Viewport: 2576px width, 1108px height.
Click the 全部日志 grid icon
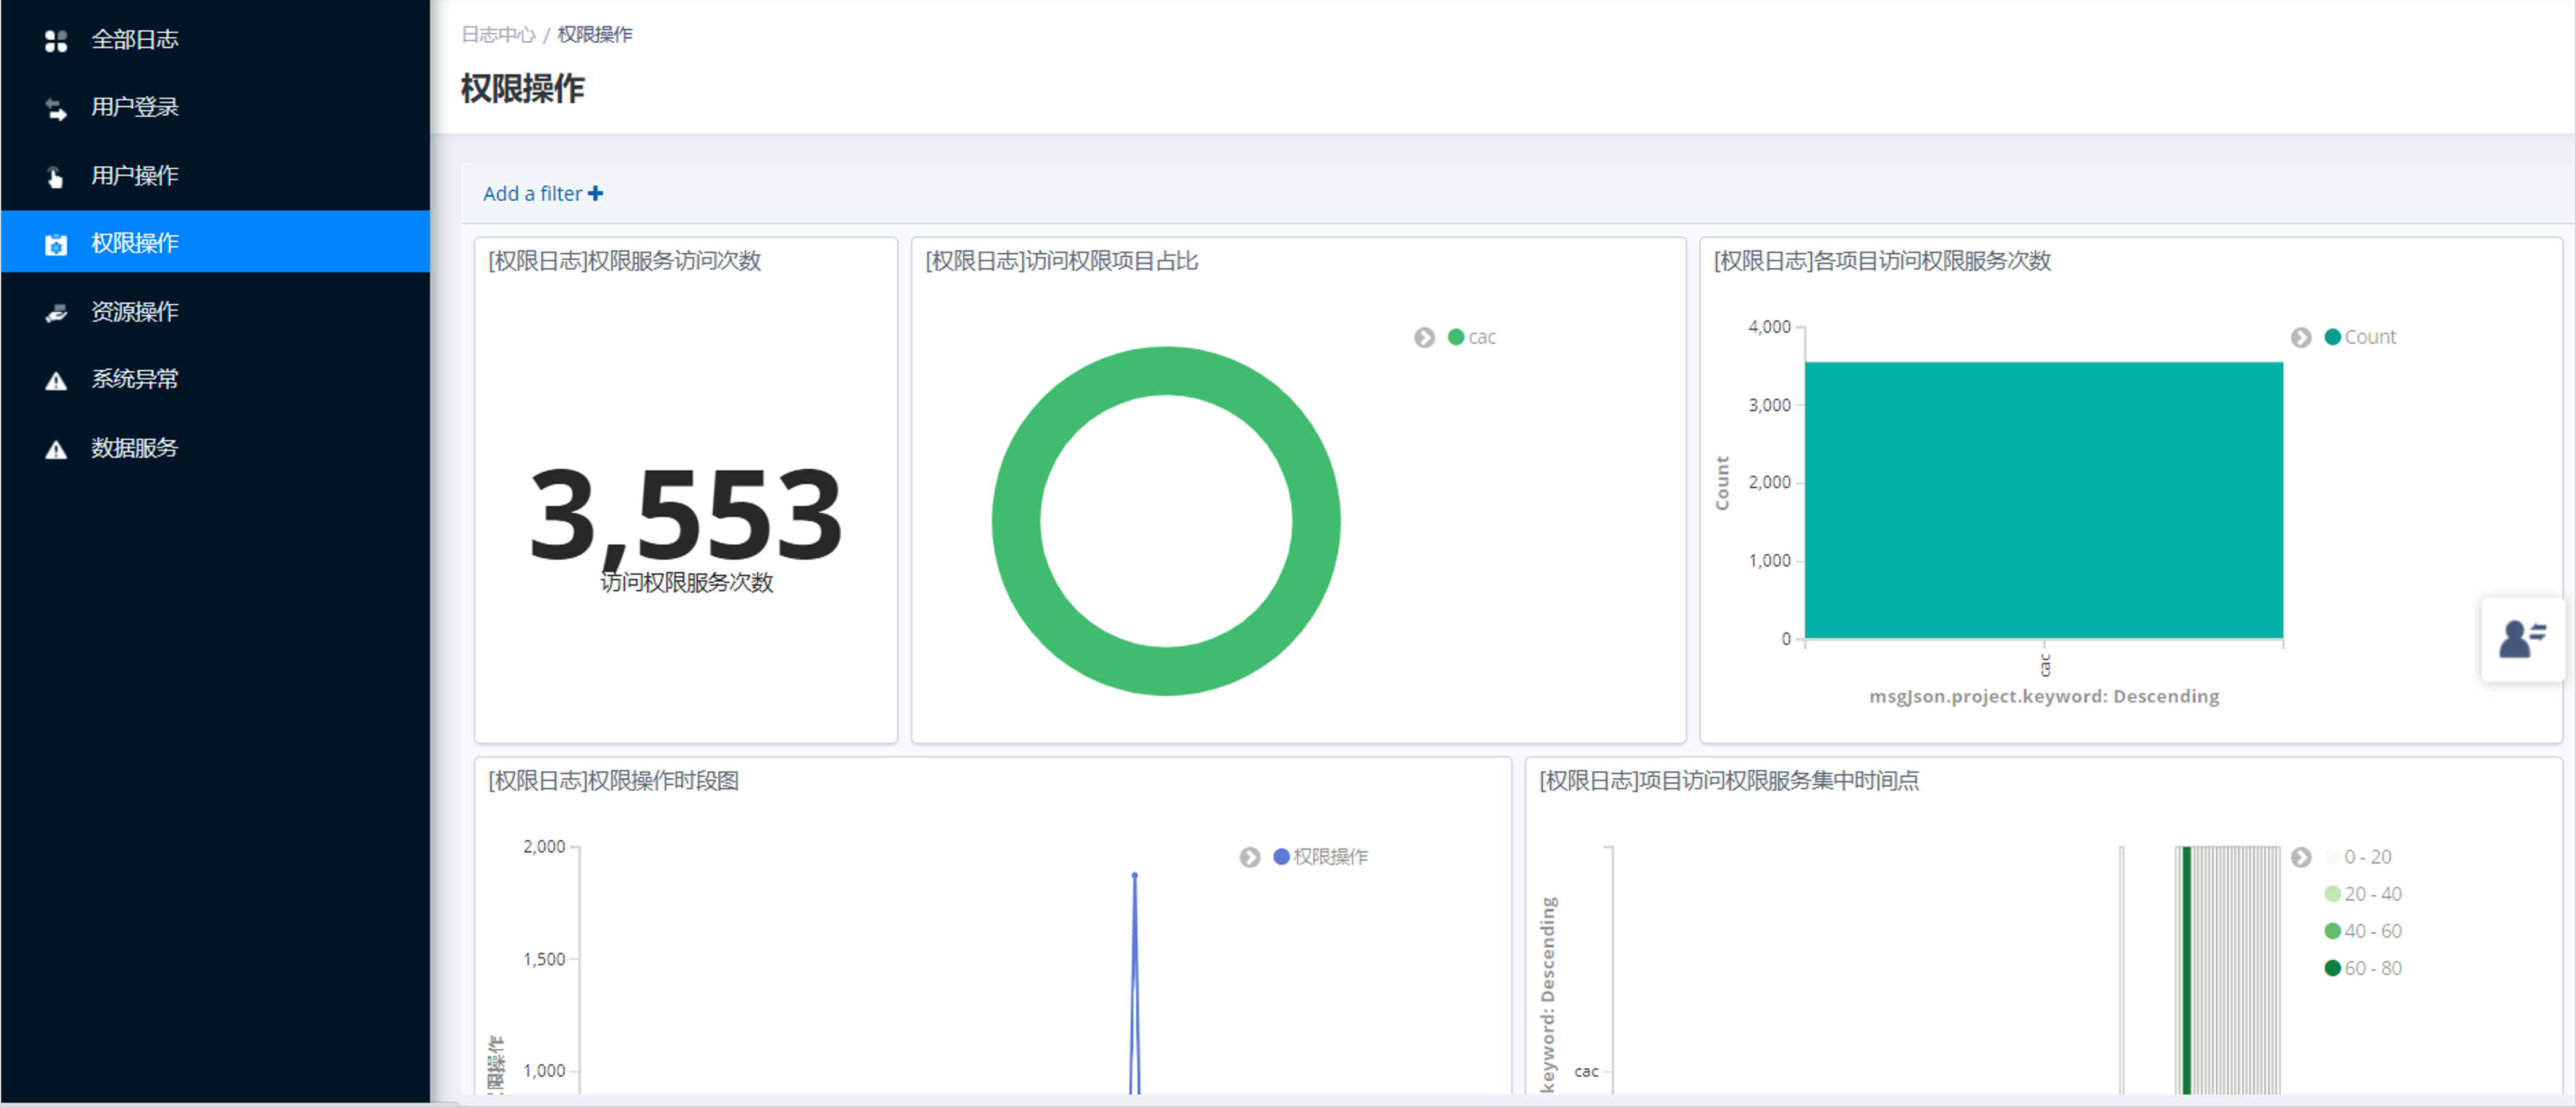coord(56,40)
